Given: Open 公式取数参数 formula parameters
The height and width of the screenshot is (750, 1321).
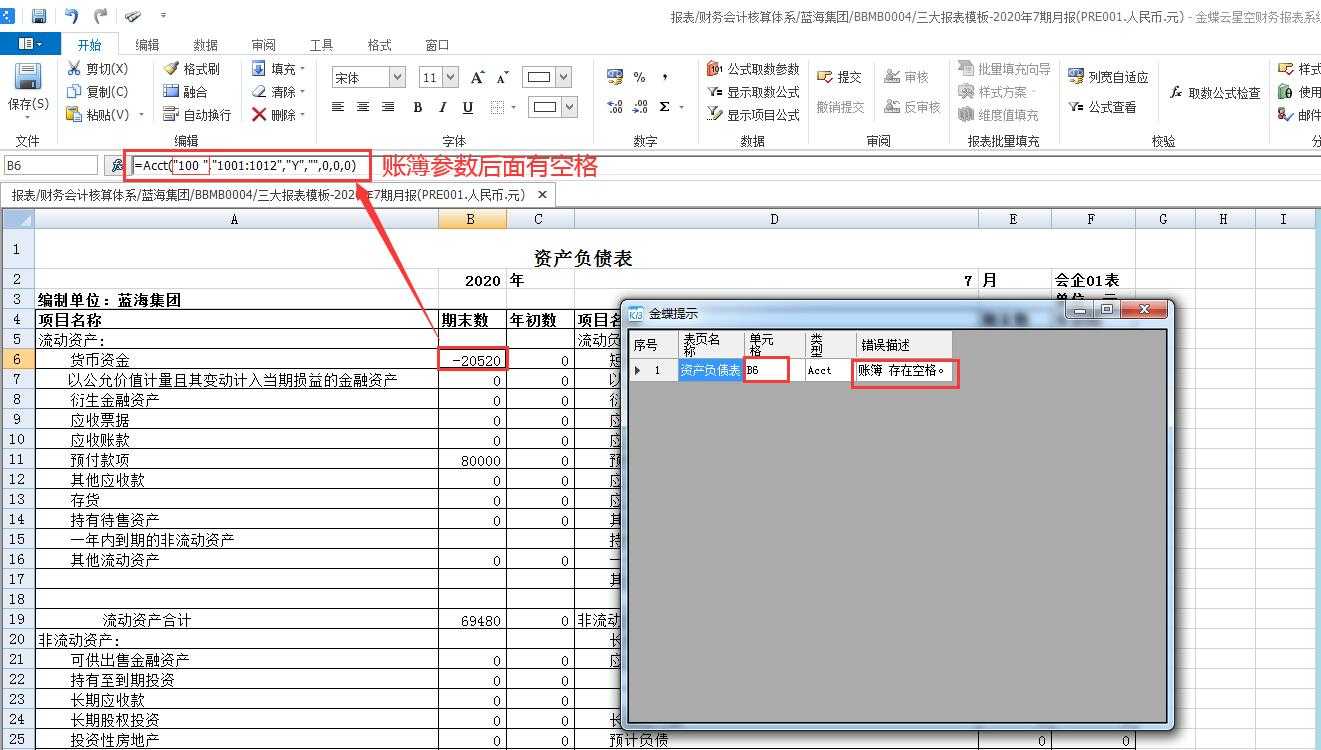Looking at the screenshot, I should [753, 69].
